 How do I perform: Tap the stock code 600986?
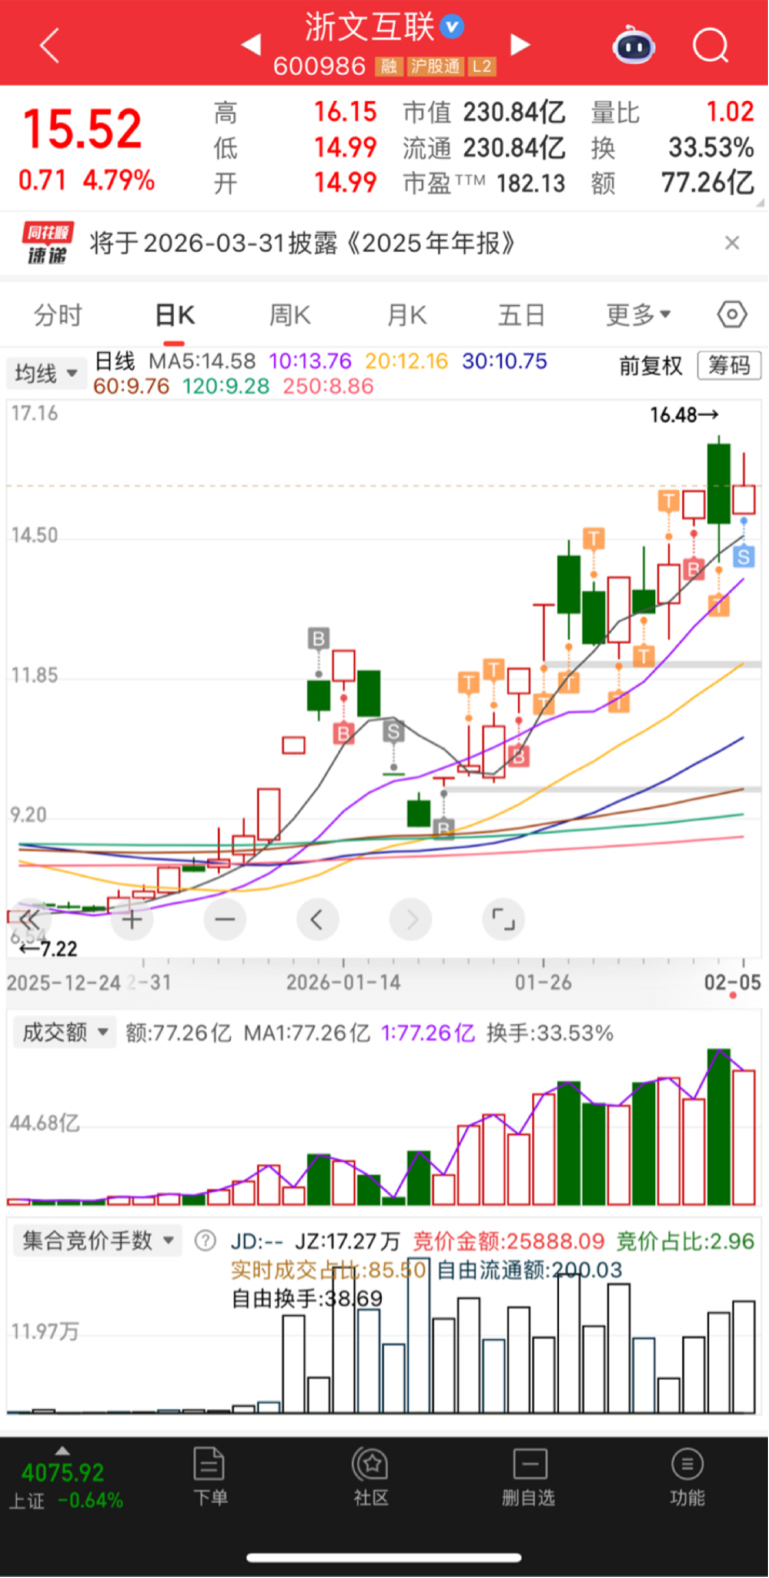[319, 67]
